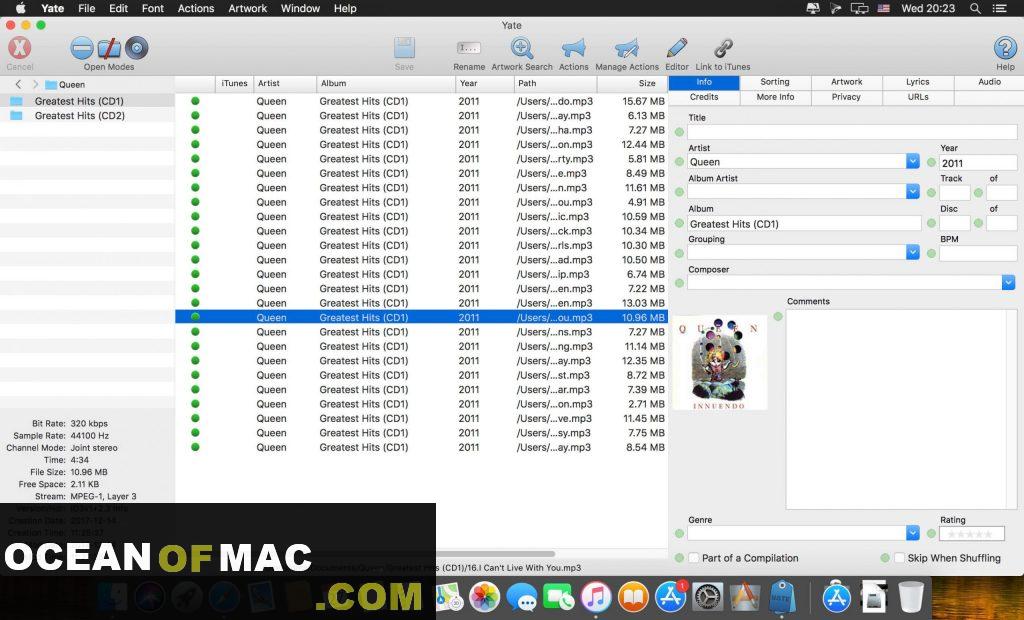Screen dimensions: 1024x620
Task: Open the Grouping dropdown arrow
Action: pos(913,252)
